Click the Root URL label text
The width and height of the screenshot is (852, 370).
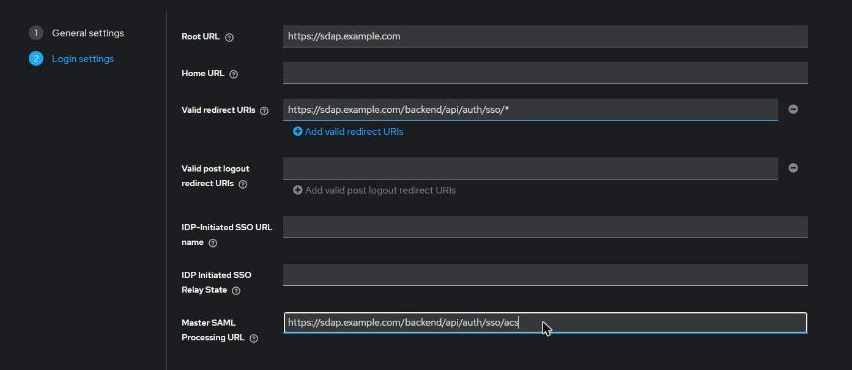(x=201, y=36)
